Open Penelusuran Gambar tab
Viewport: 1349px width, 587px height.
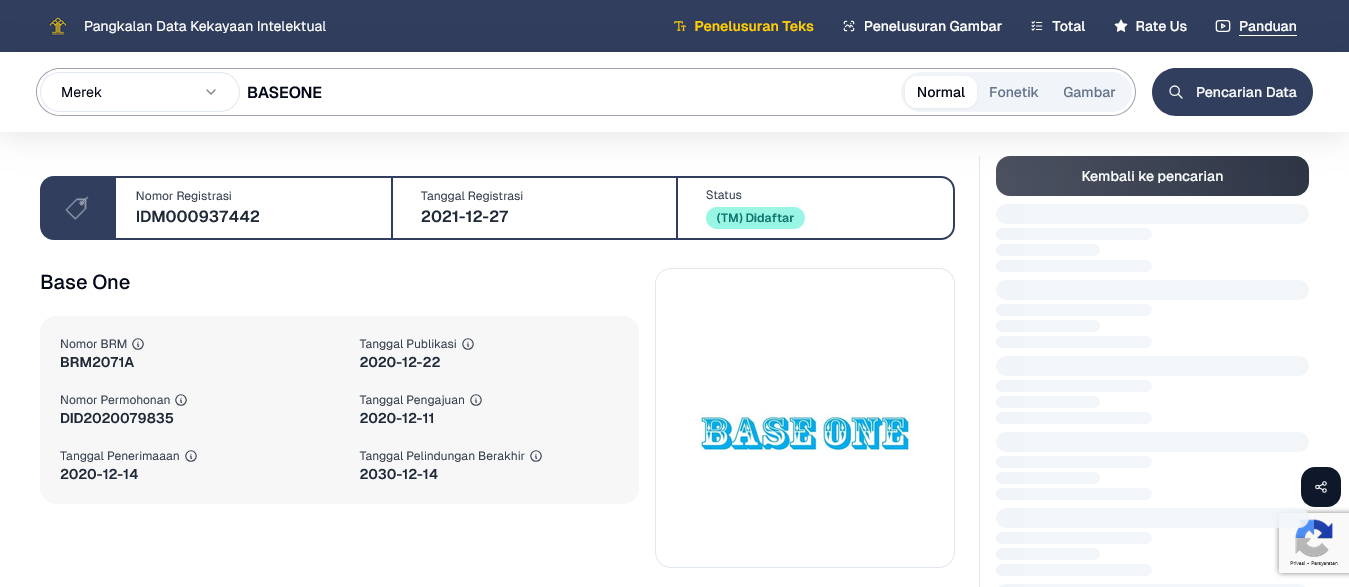(922, 26)
